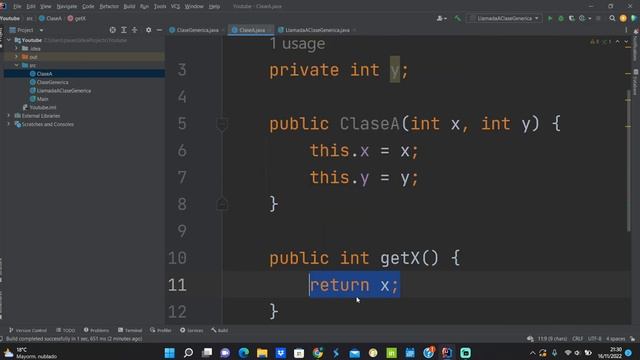This screenshot has width=640, height=360.
Task: Open the VCS menu
Action: tap(176, 7)
